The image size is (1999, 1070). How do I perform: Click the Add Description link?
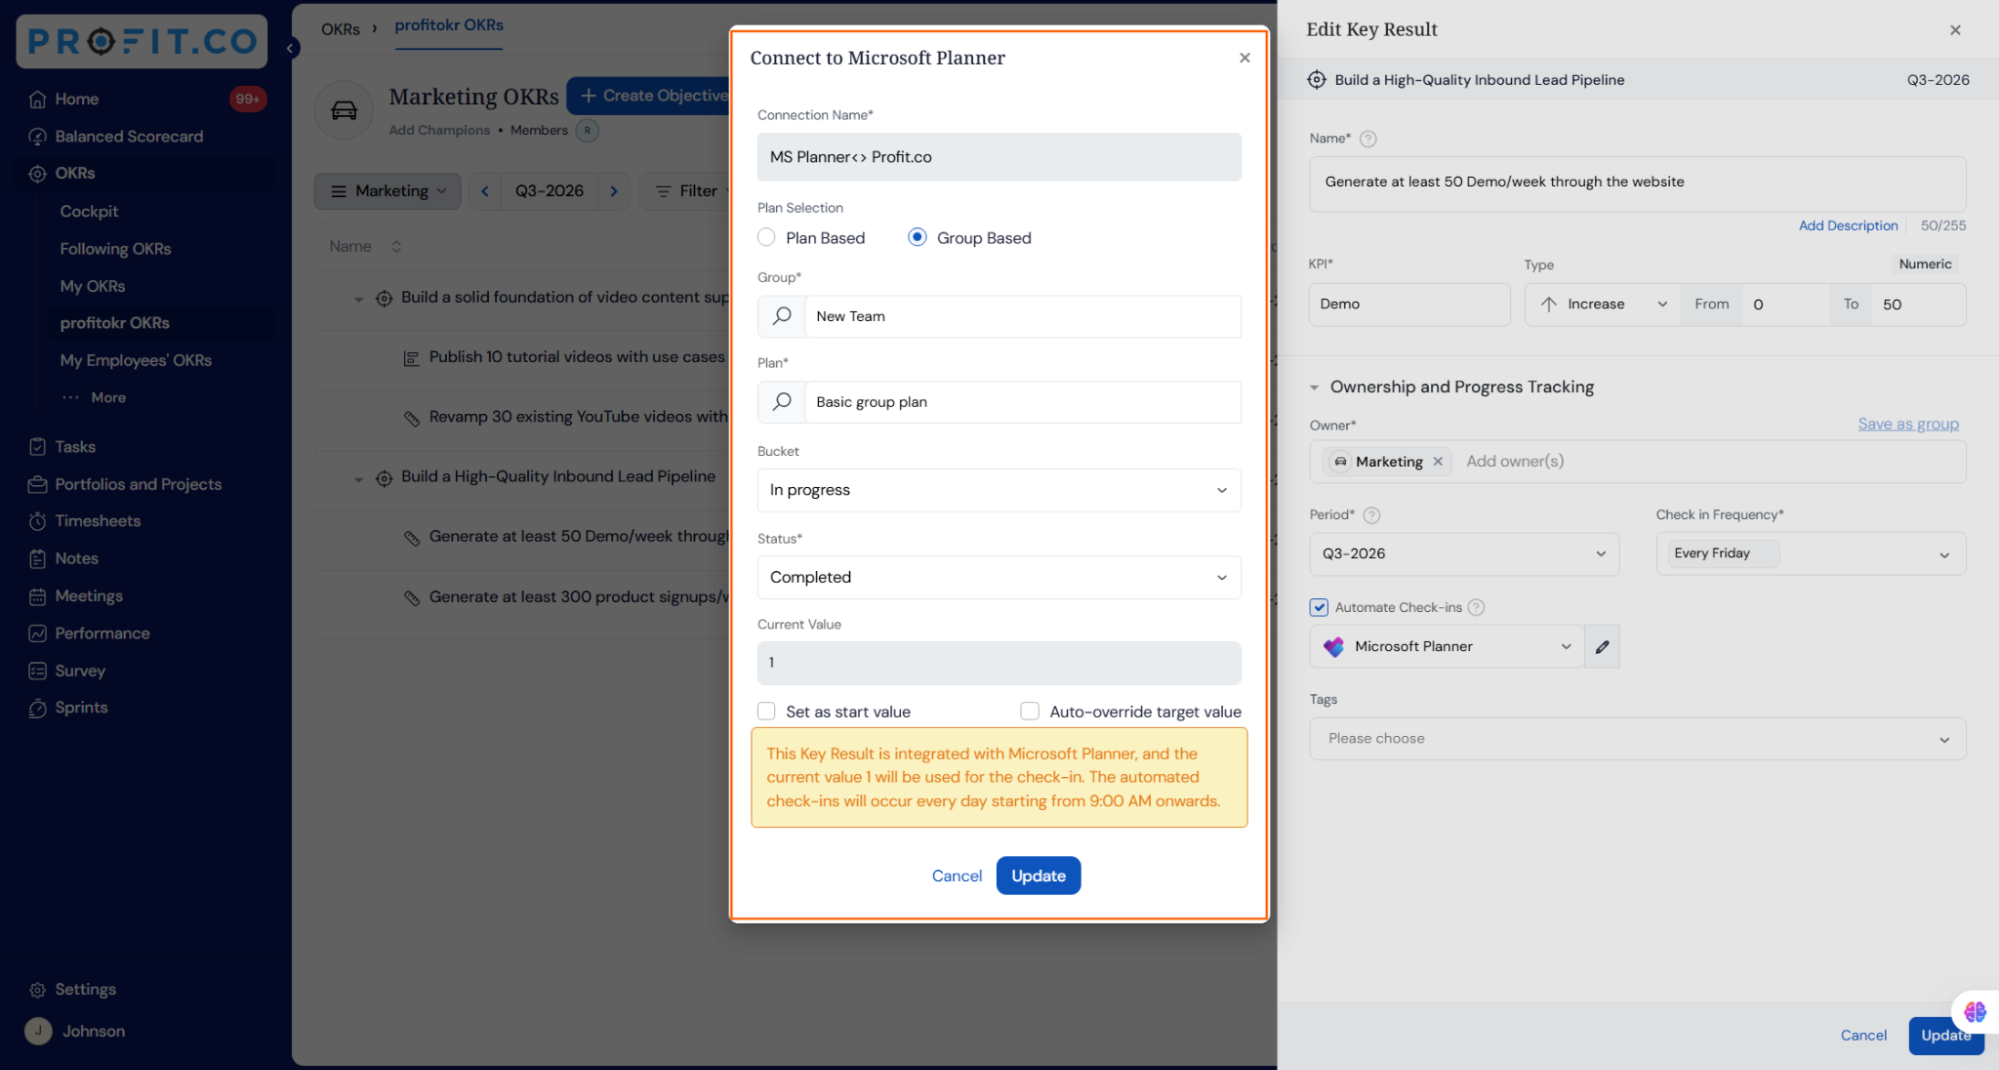coord(1848,226)
